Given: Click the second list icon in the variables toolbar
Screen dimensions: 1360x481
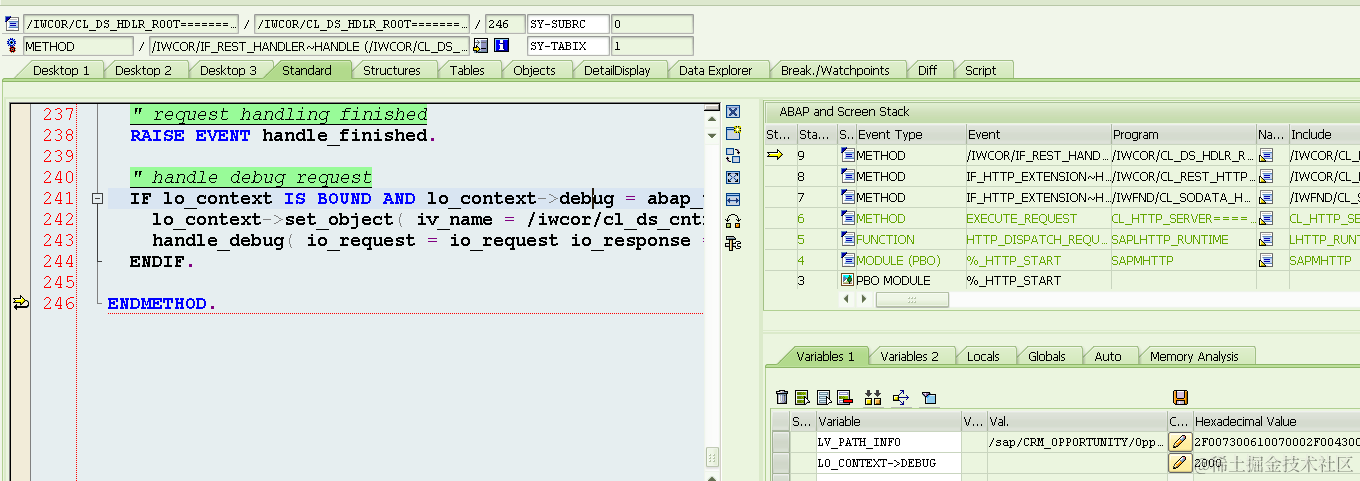Looking at the screenshot, I should (823, 398).
